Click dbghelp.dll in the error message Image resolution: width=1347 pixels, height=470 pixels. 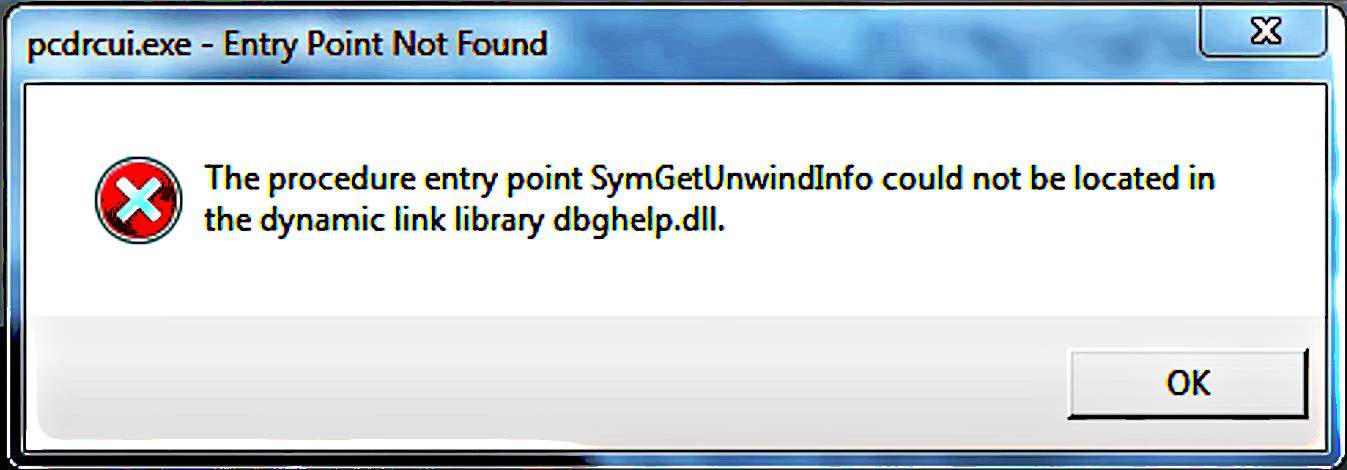point(637,221)
